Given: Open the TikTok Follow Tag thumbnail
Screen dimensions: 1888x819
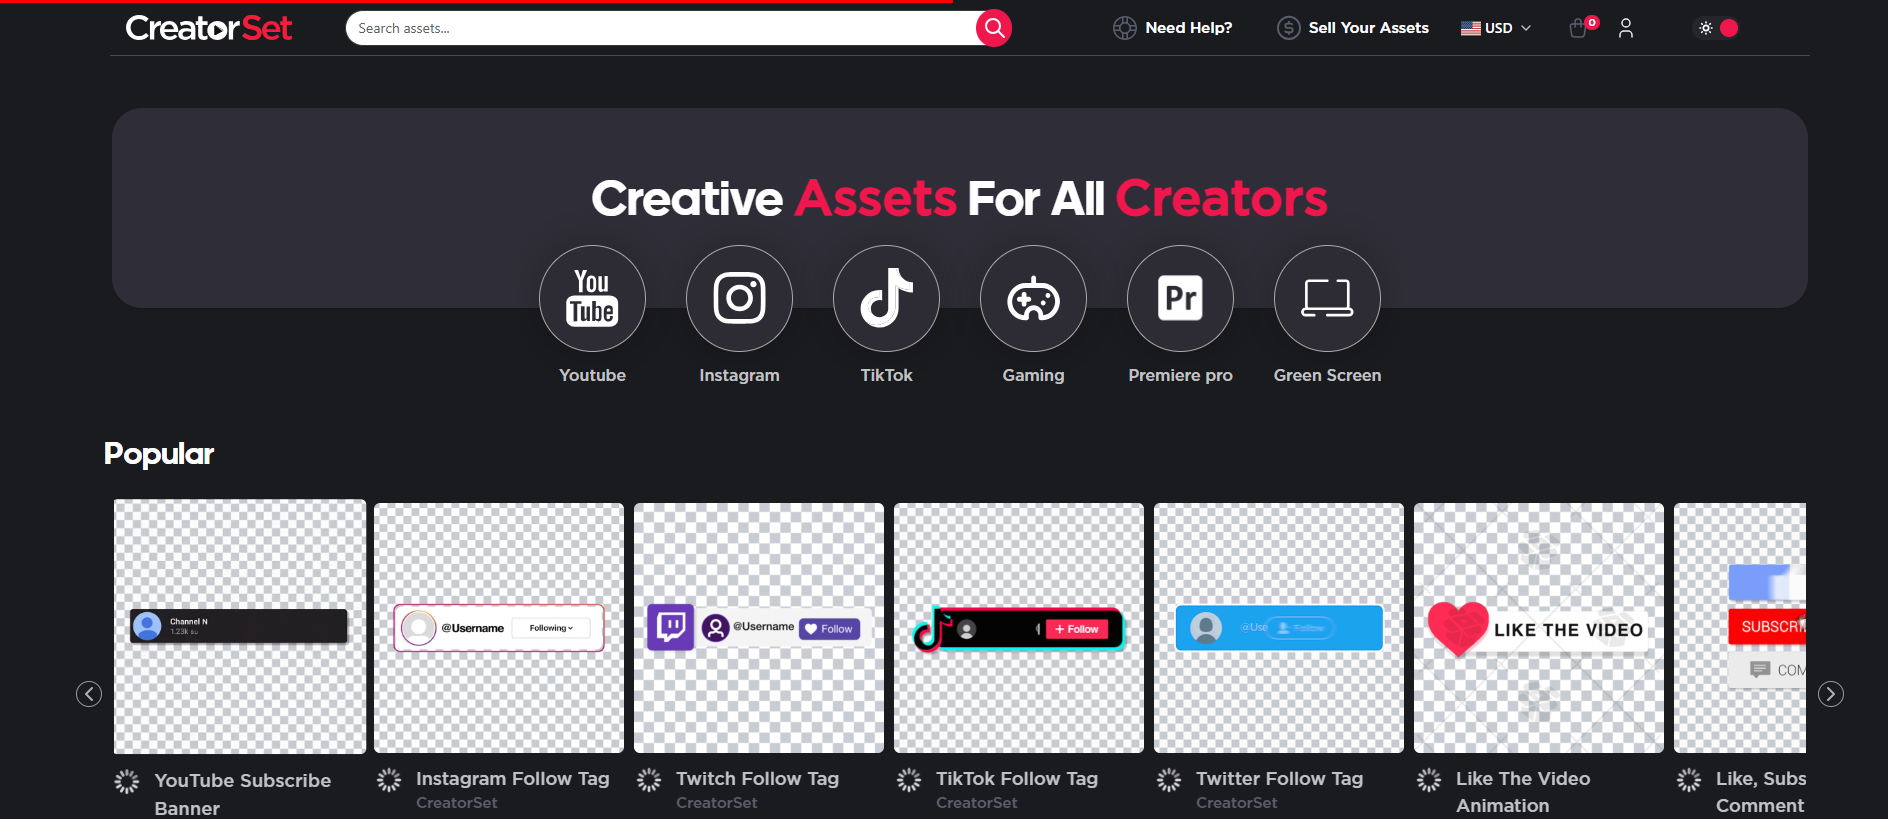Looking at the screenshot, I should (1019, 628).
